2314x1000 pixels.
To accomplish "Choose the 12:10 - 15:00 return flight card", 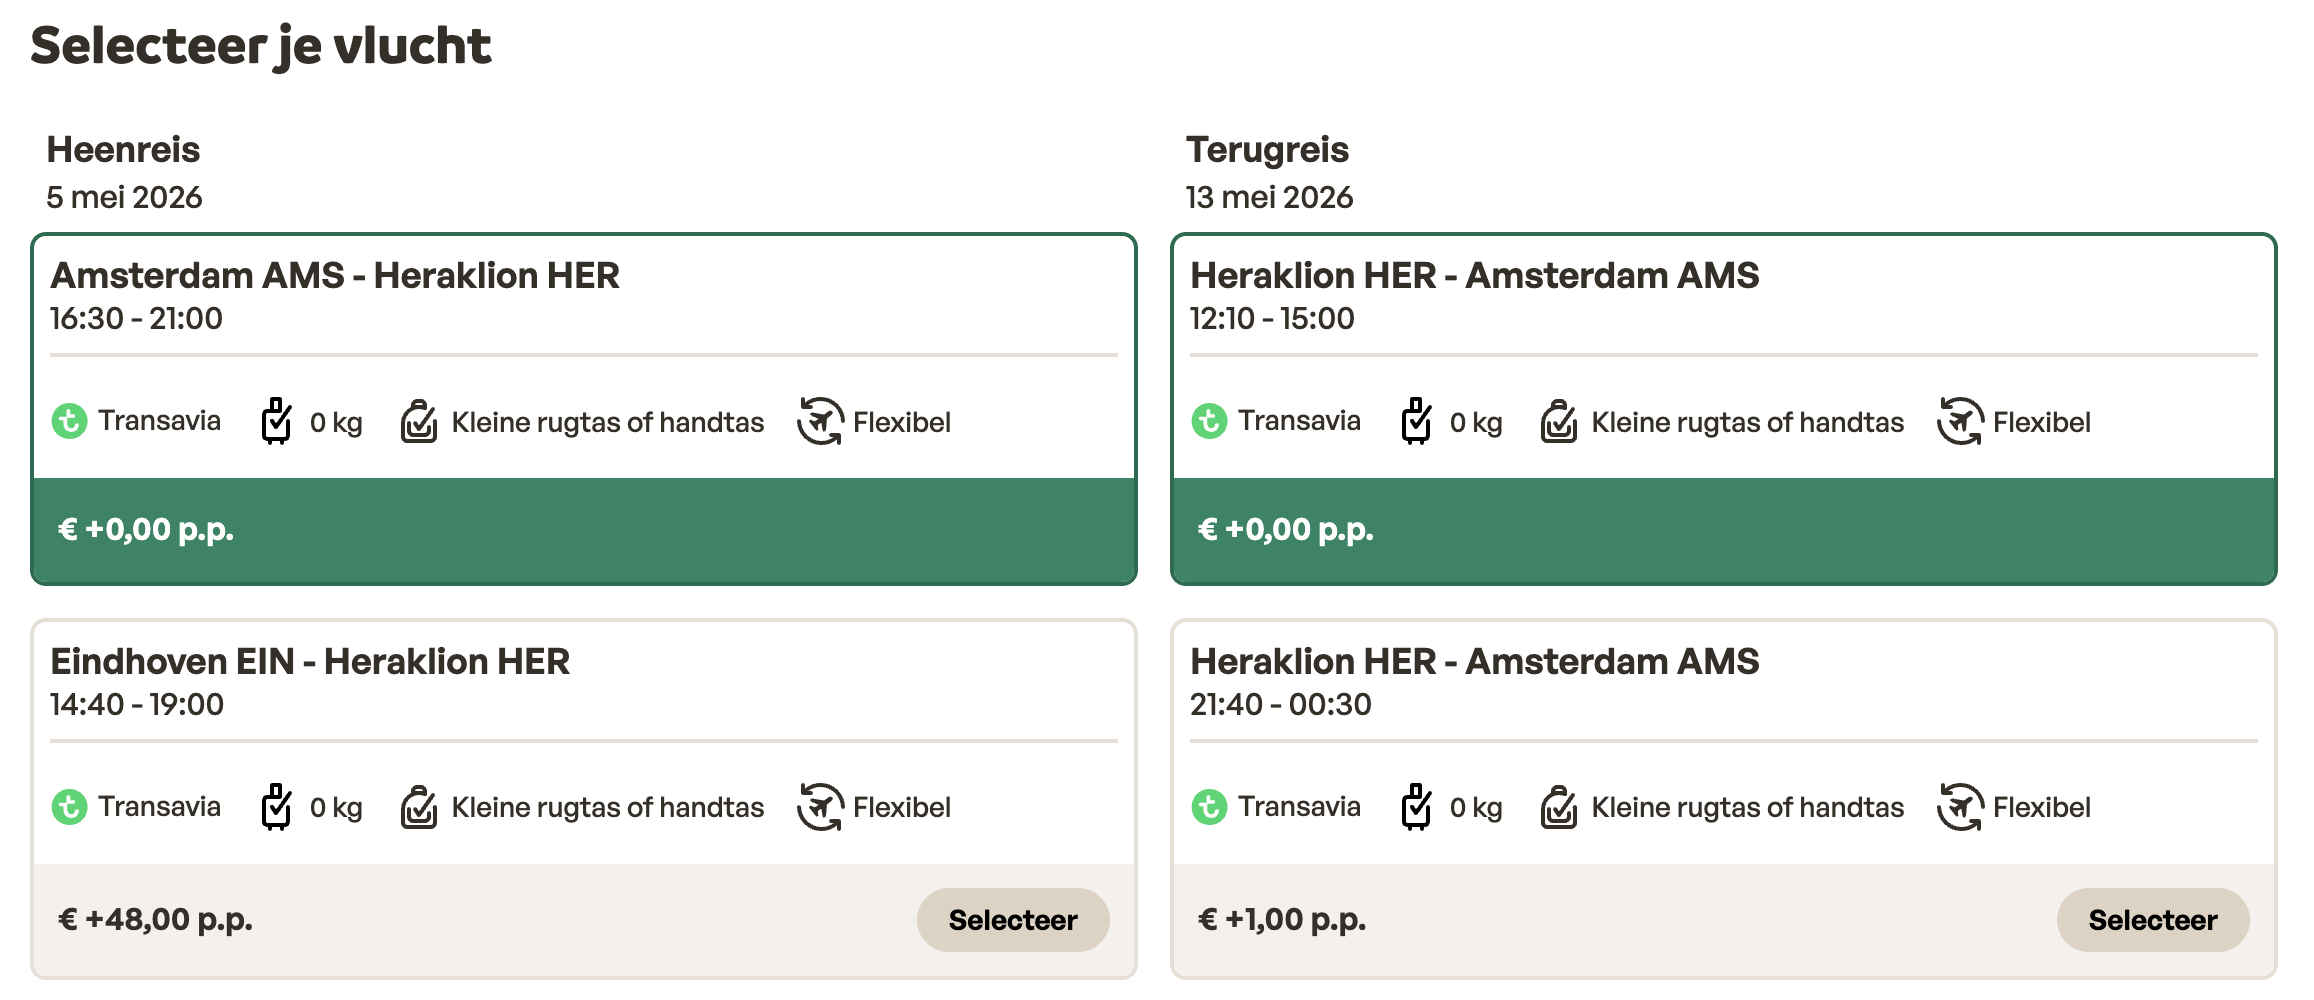I will 1722,300.
